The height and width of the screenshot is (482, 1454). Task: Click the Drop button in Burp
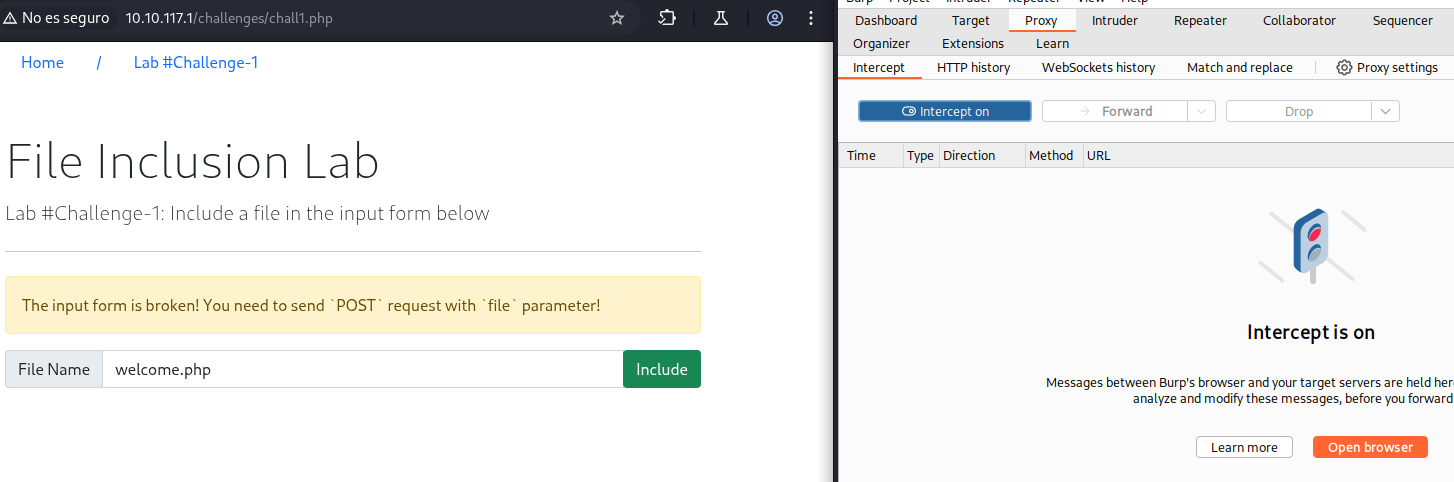[x=1299, y=111]
